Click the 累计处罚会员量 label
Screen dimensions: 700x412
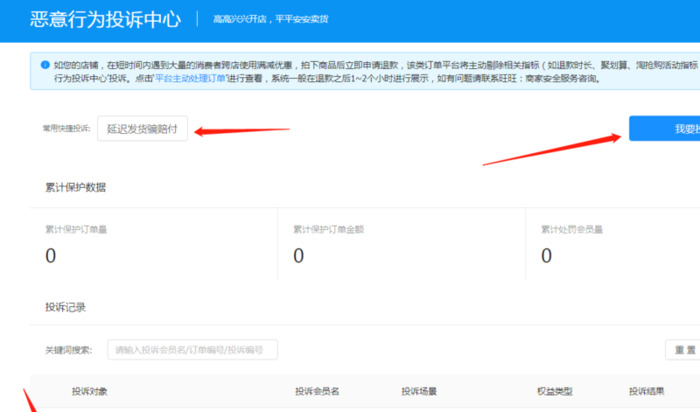coord(572,229)
